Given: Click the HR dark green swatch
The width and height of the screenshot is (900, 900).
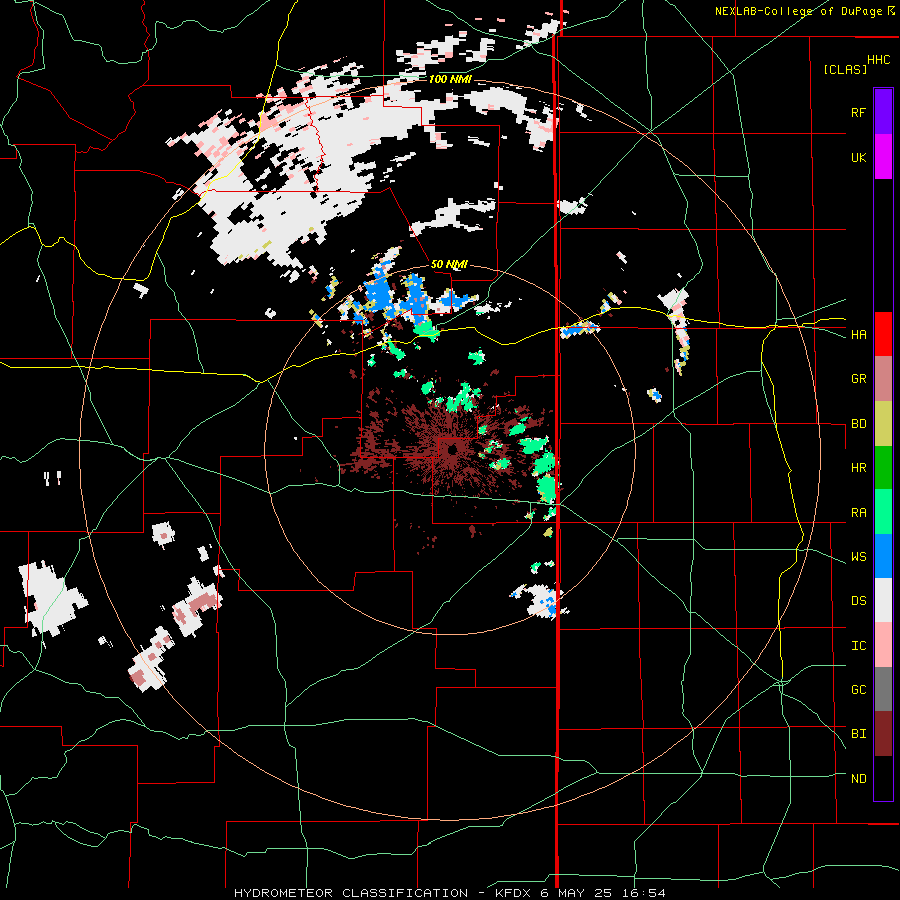Looking at the screenshot, I should (883, 468).
